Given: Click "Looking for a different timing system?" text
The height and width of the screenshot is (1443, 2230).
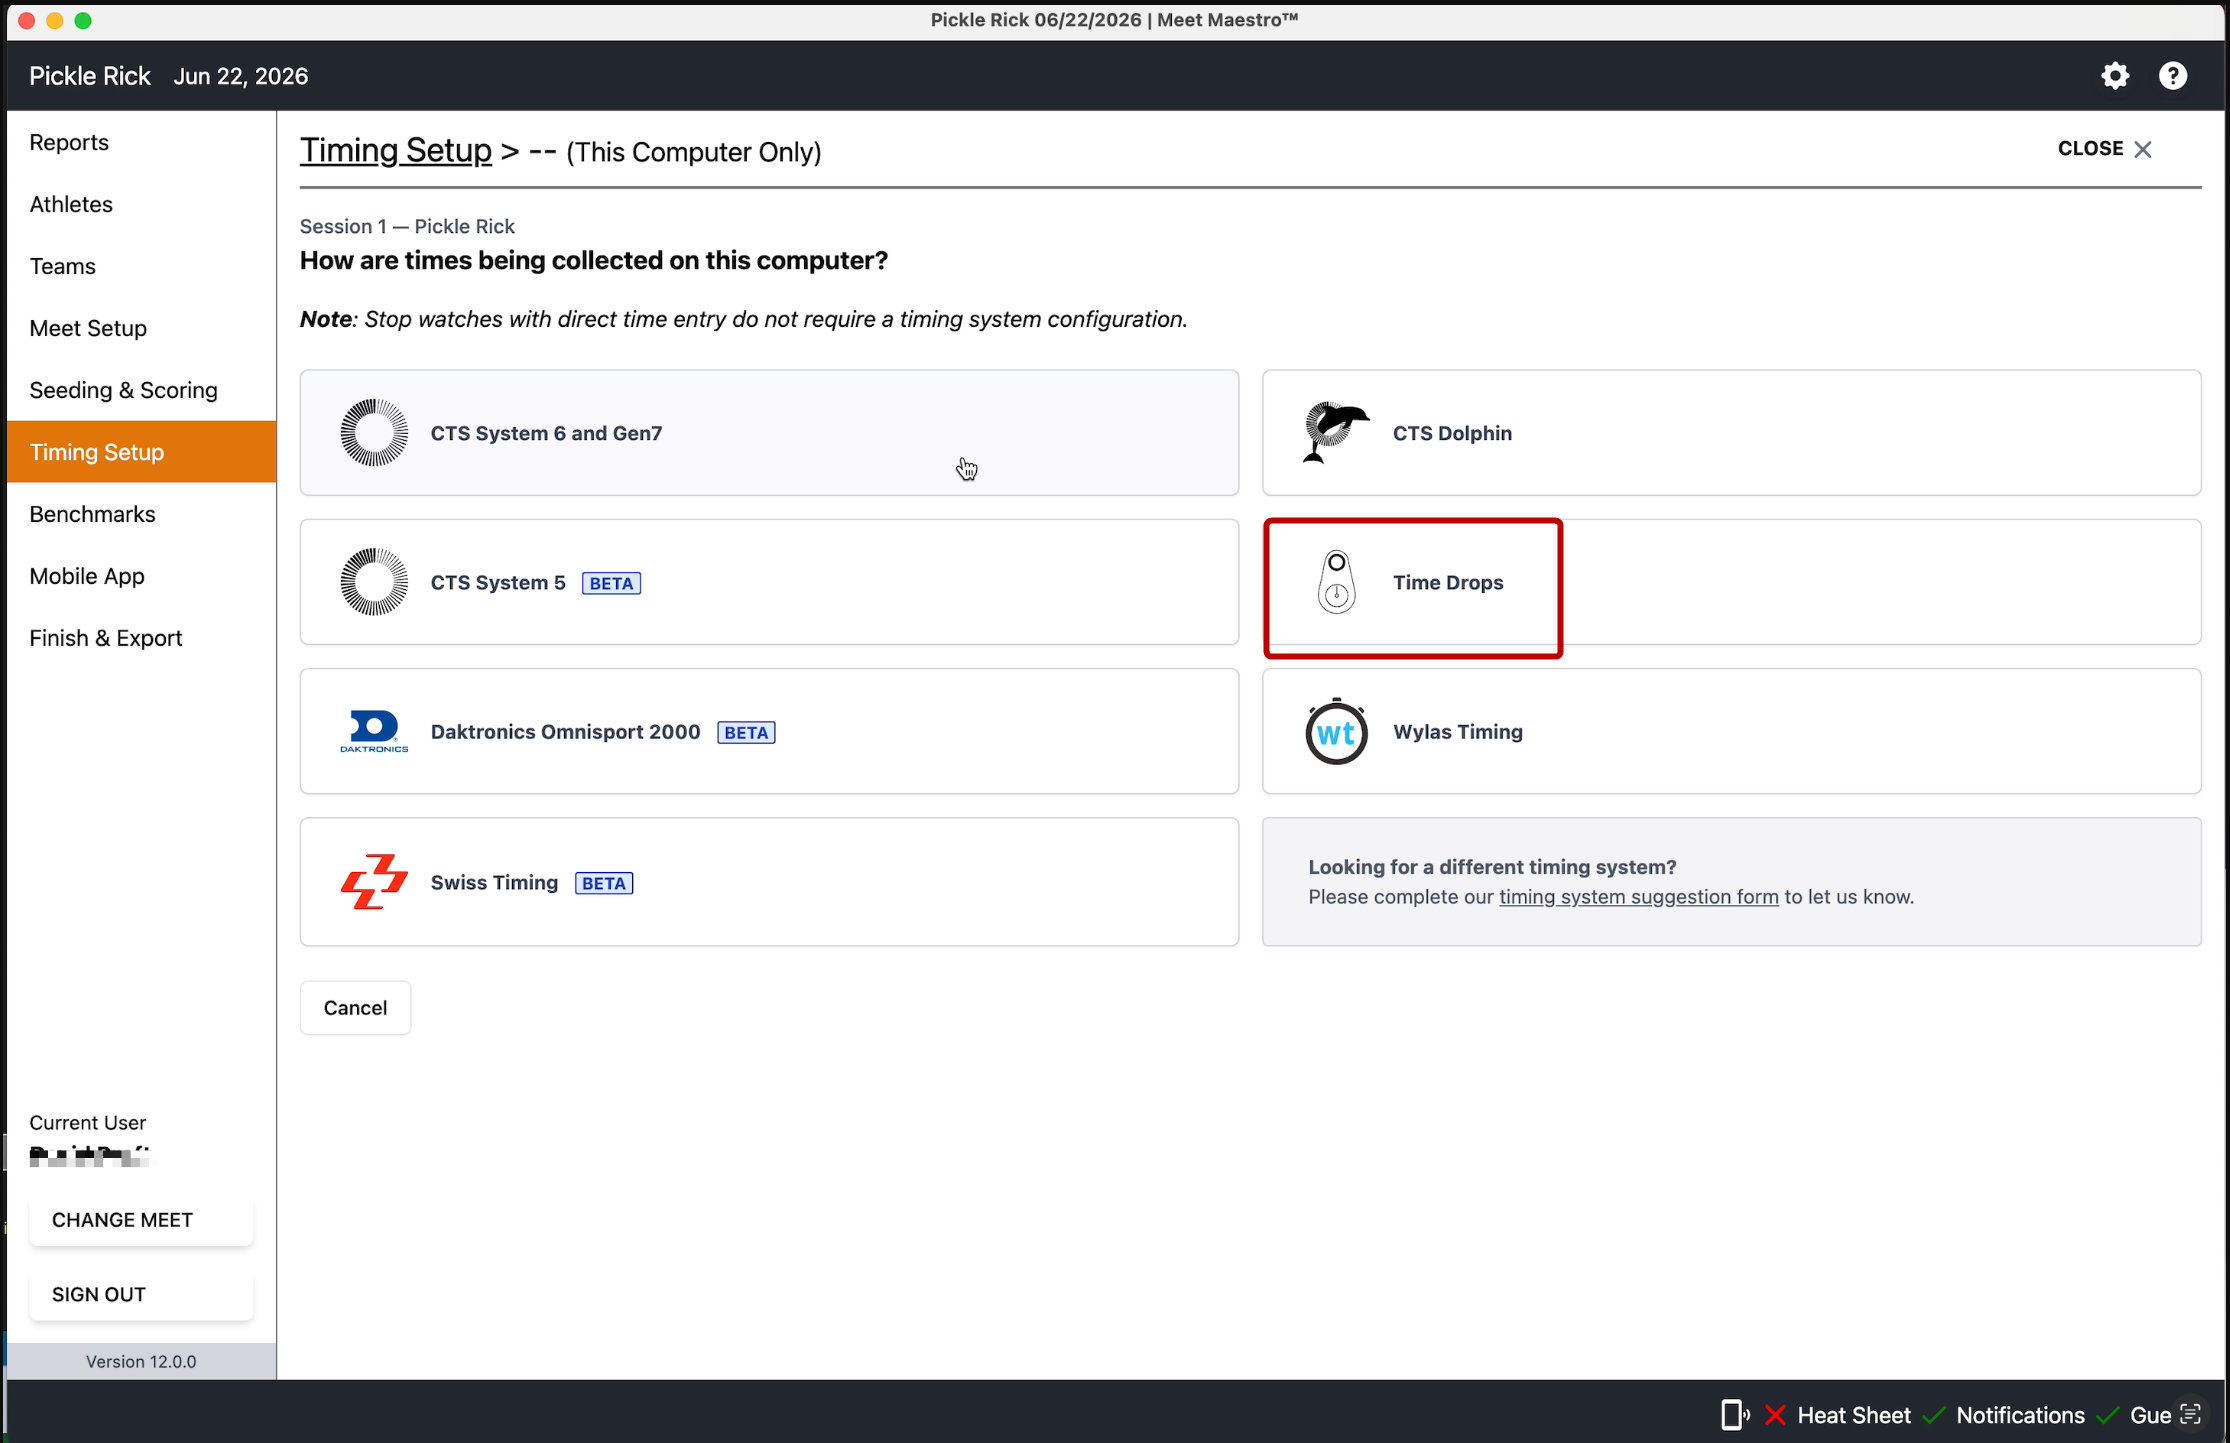Looking at the screenshot, I should (x=1492, y=867).
